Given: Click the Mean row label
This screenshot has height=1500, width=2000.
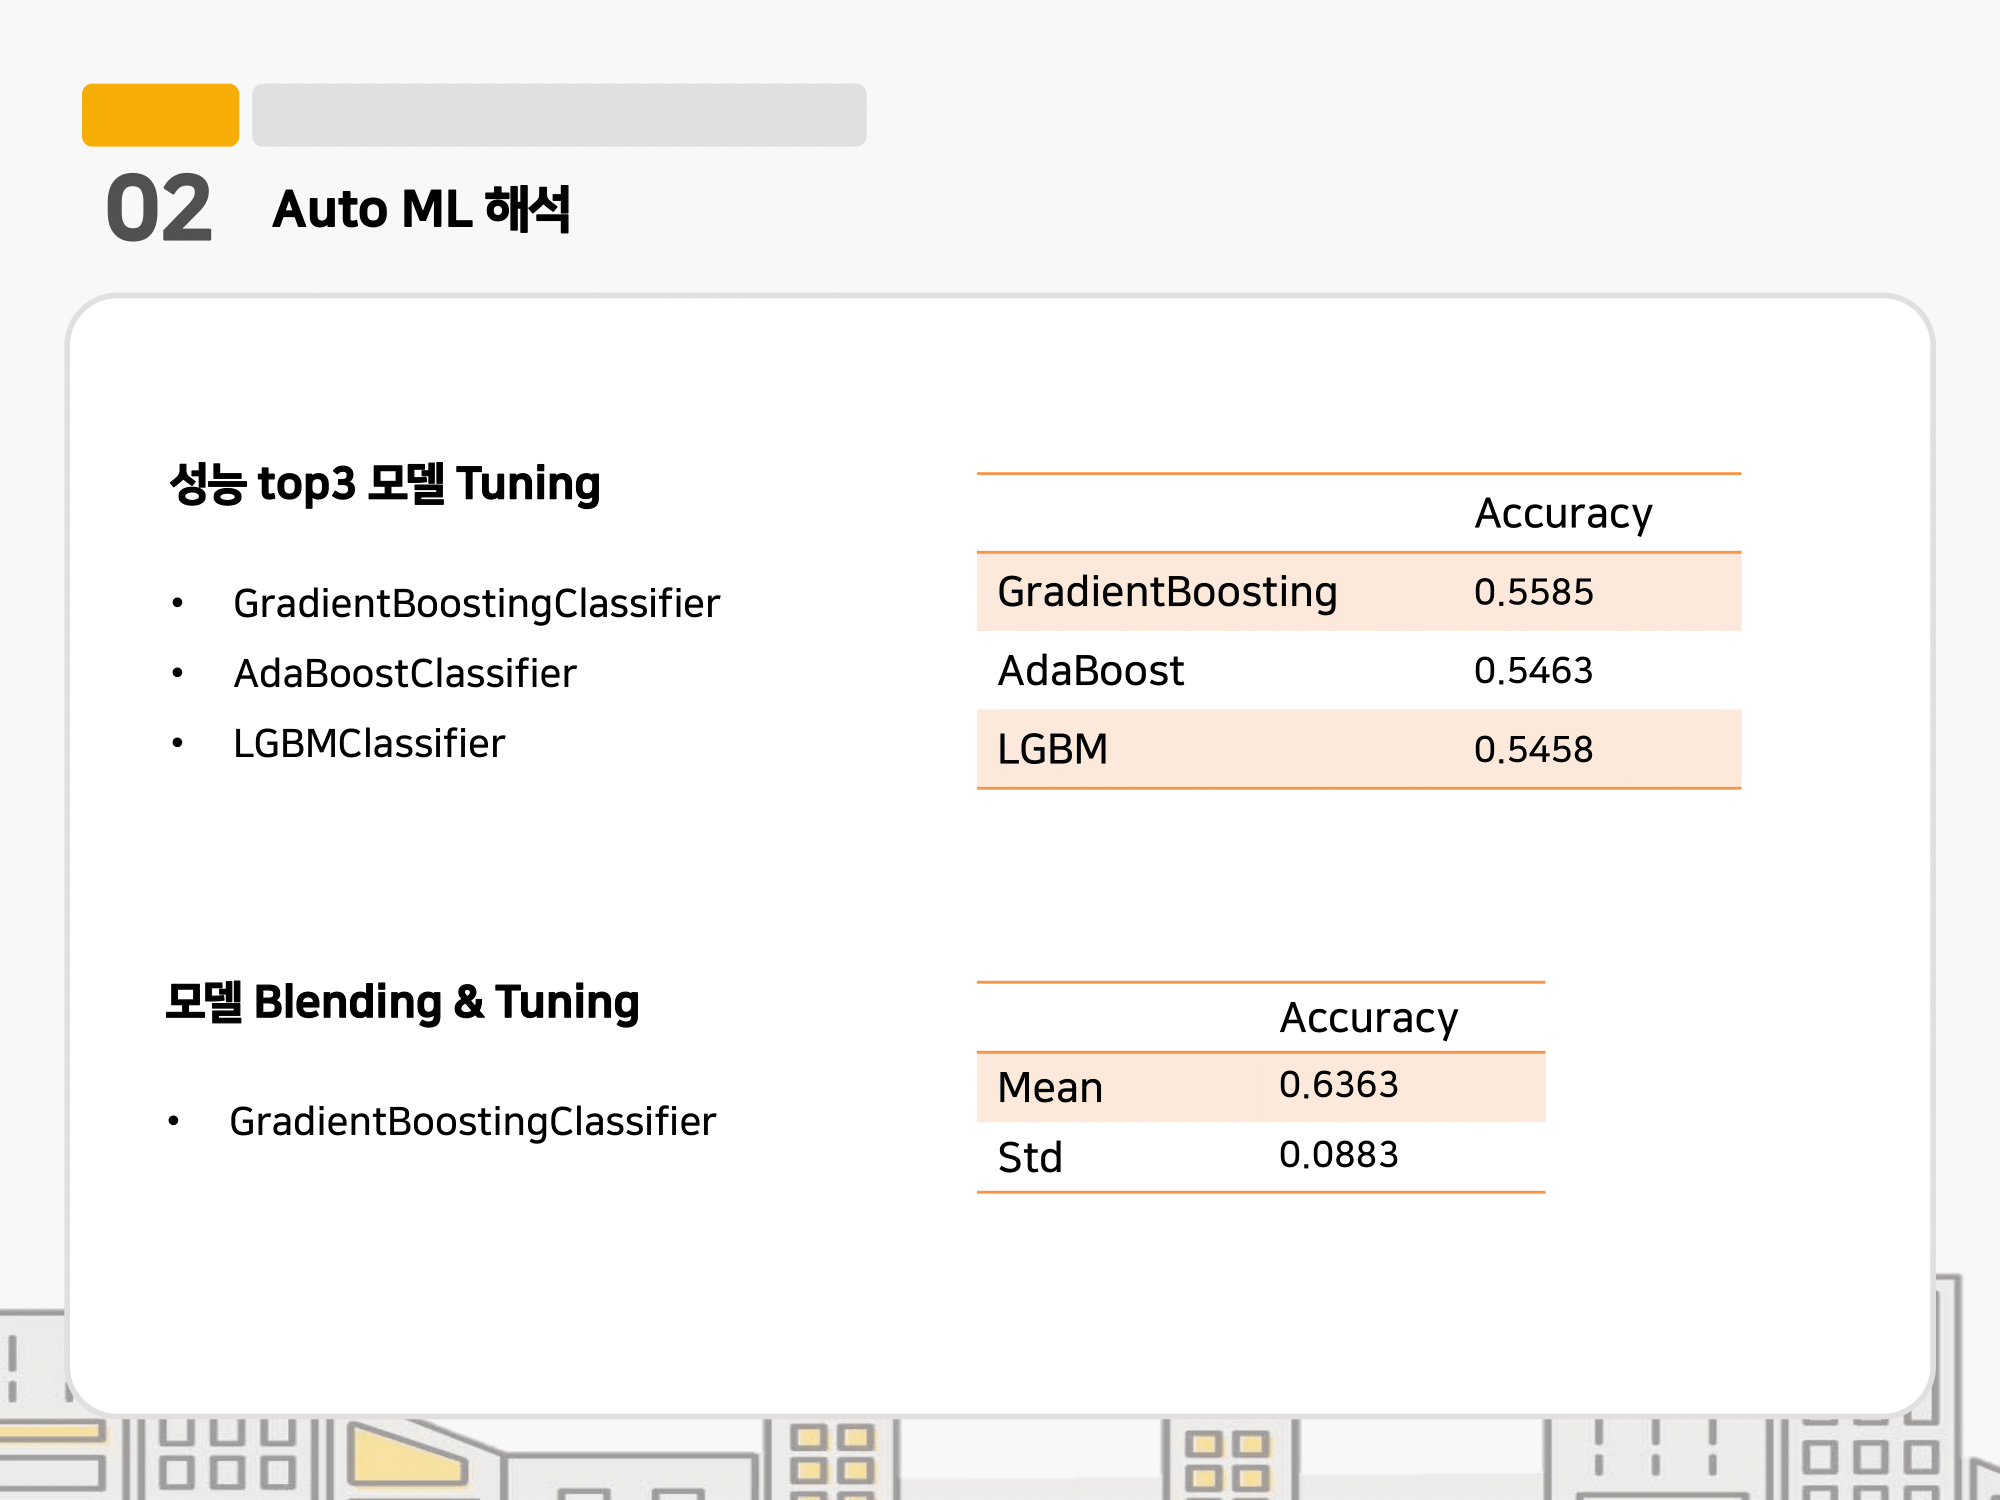Looking at the screenshot, I should click(x=1050, y=1087).
